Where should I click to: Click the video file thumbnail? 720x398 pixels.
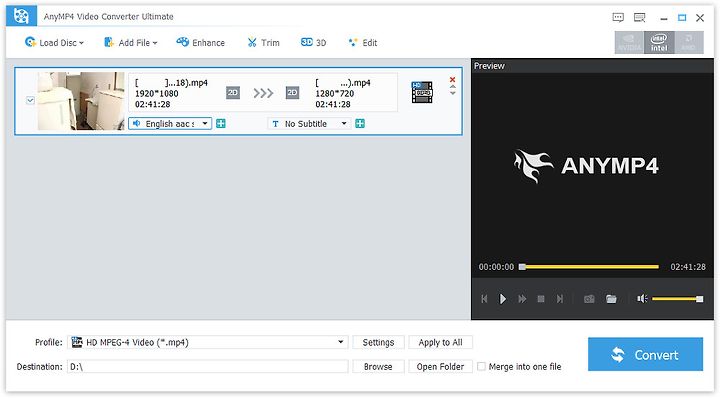coord(81,101)
